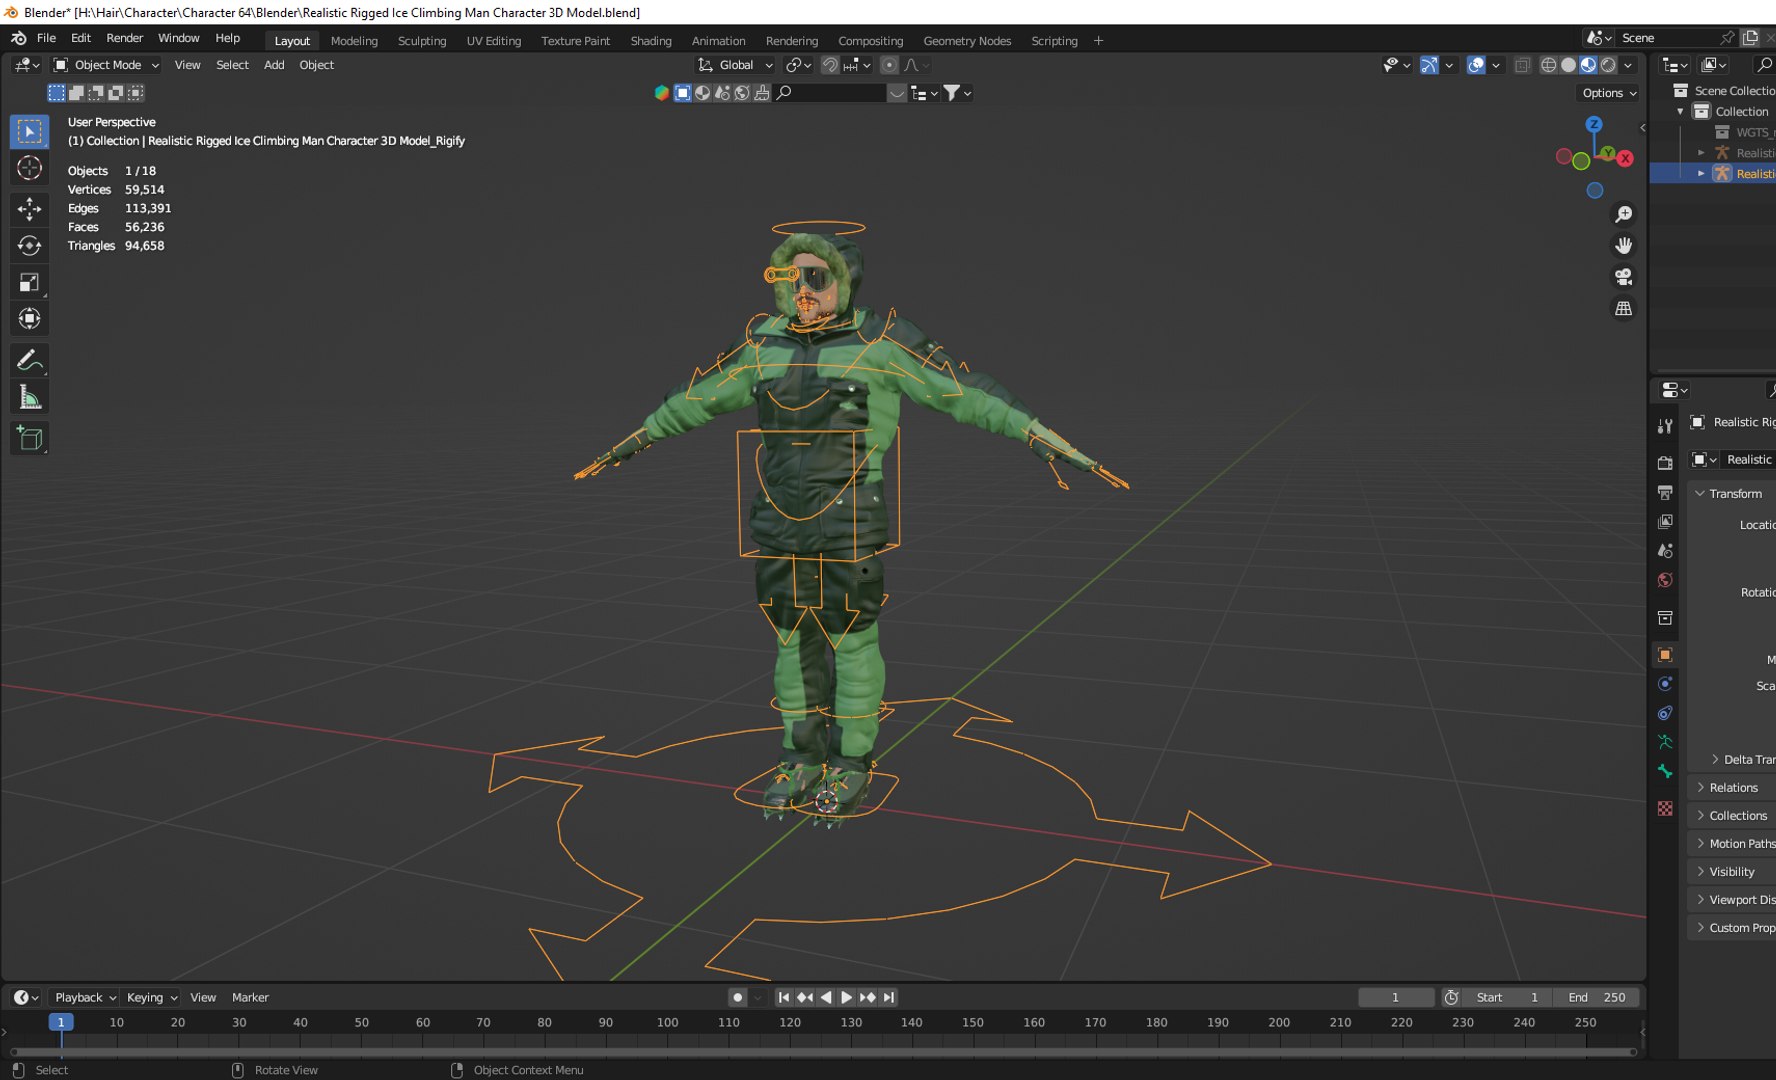Select the Annotate pencil tool
This screenshot has width=1776, height=1080.
point(29,359)
